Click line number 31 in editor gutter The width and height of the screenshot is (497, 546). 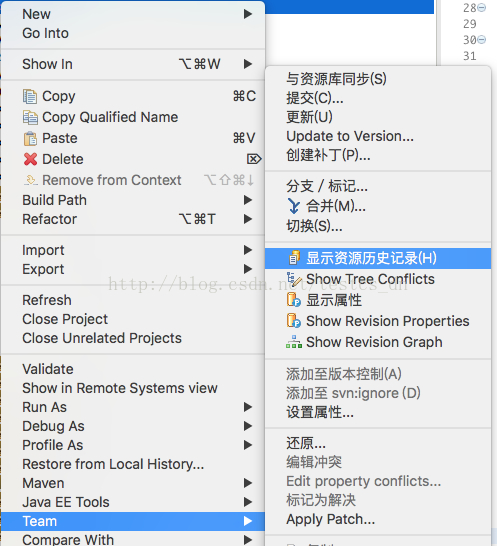(469, 56)
